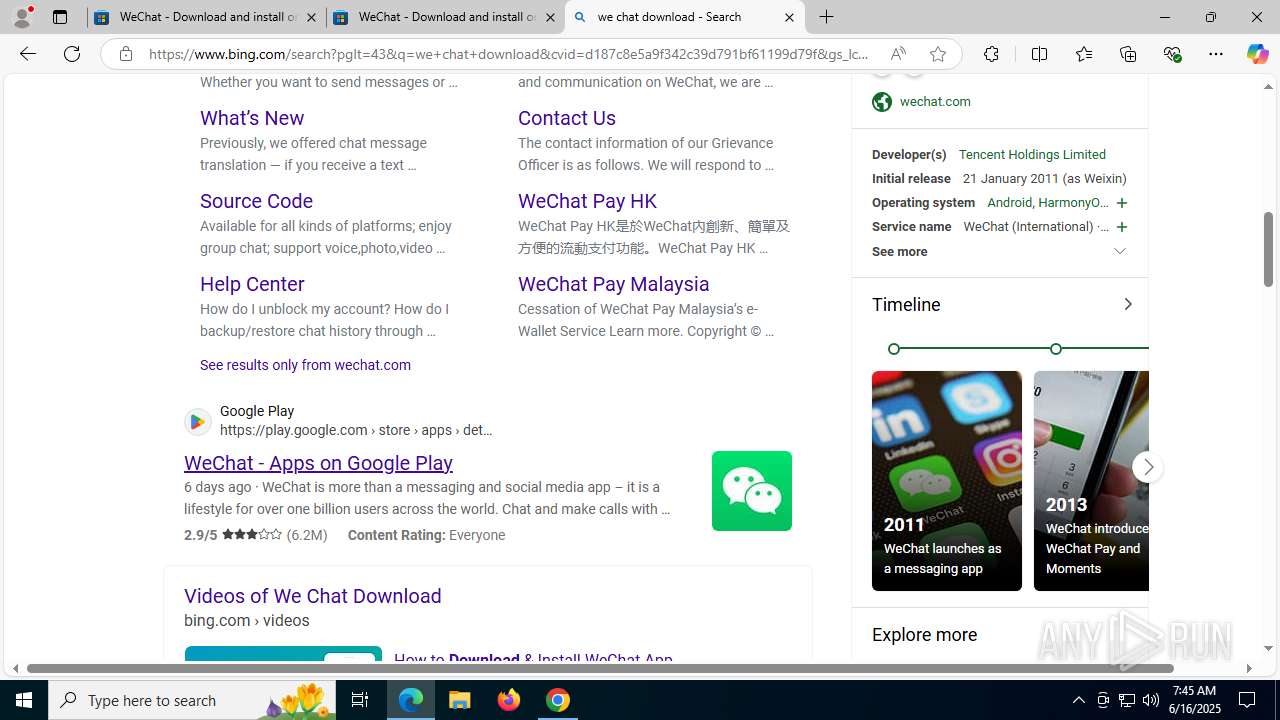
Task: Close the second WeChat tab
Action: (550, 17)
